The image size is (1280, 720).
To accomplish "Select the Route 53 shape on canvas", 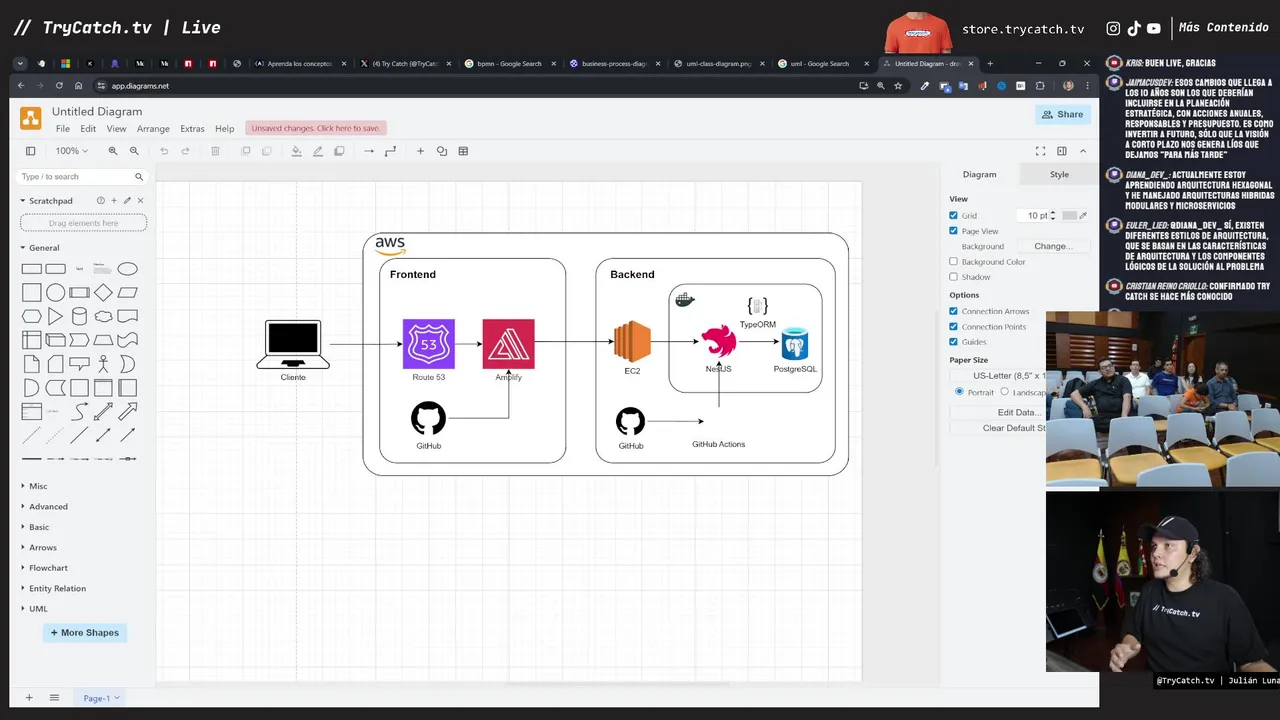I will point(428,344).
